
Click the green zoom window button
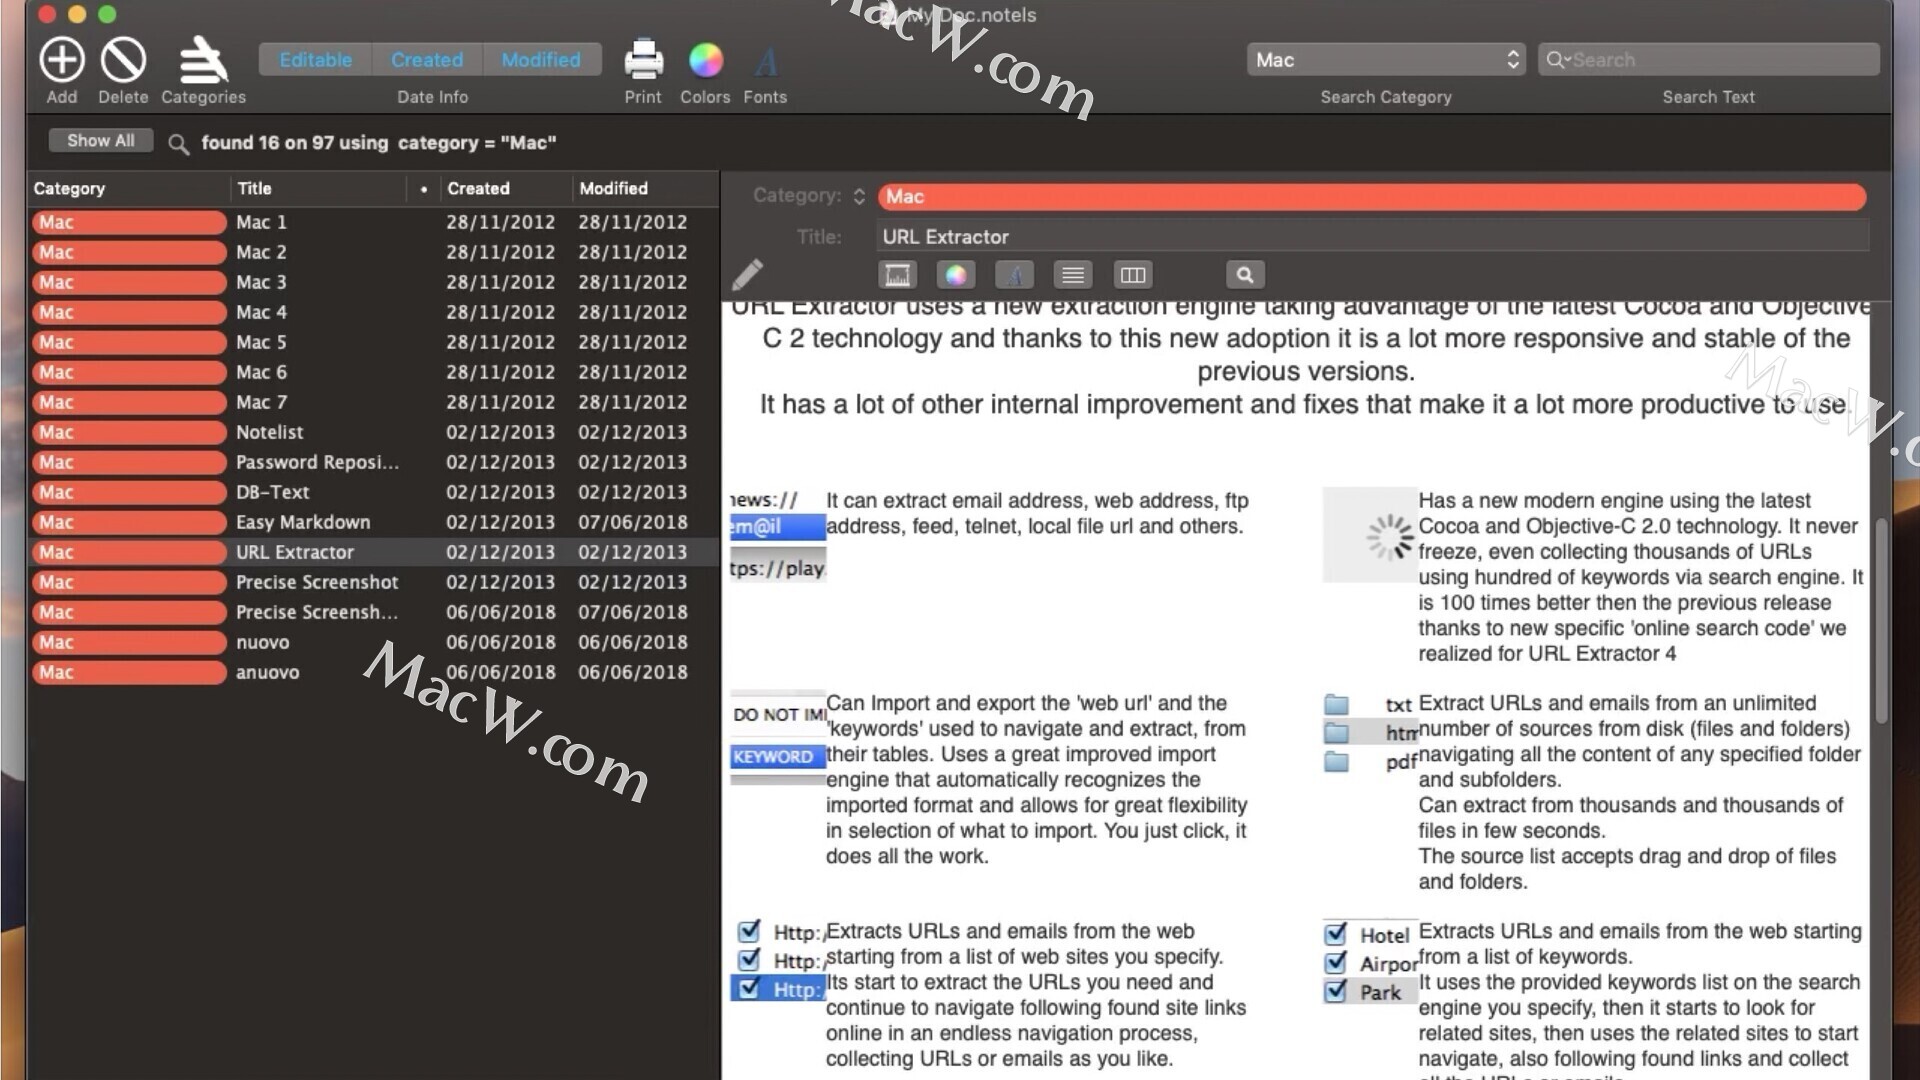107,14
